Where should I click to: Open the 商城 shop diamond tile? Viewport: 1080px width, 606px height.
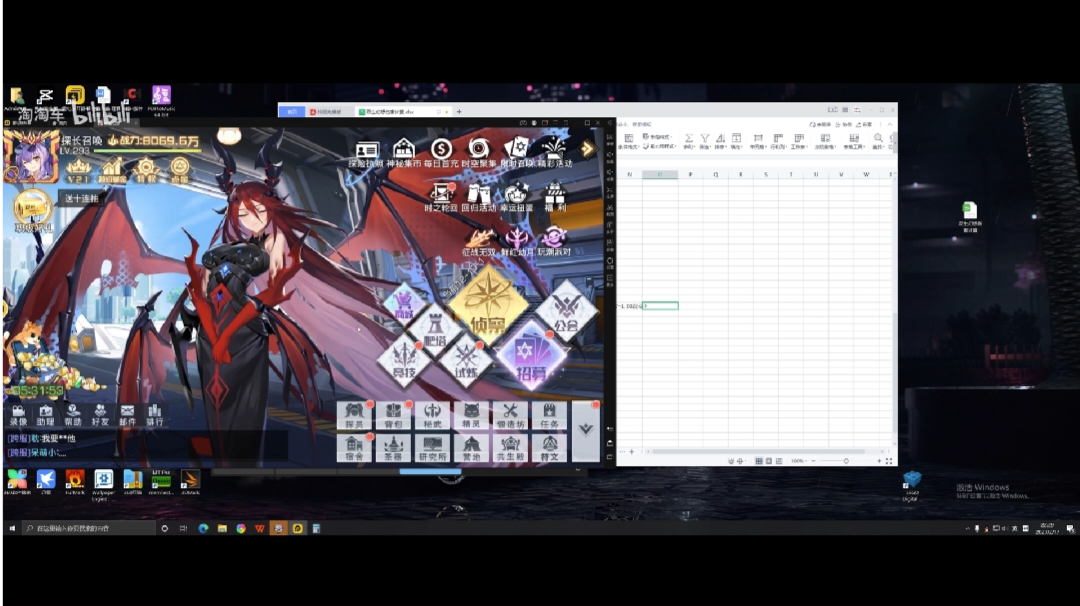point(404,306)
